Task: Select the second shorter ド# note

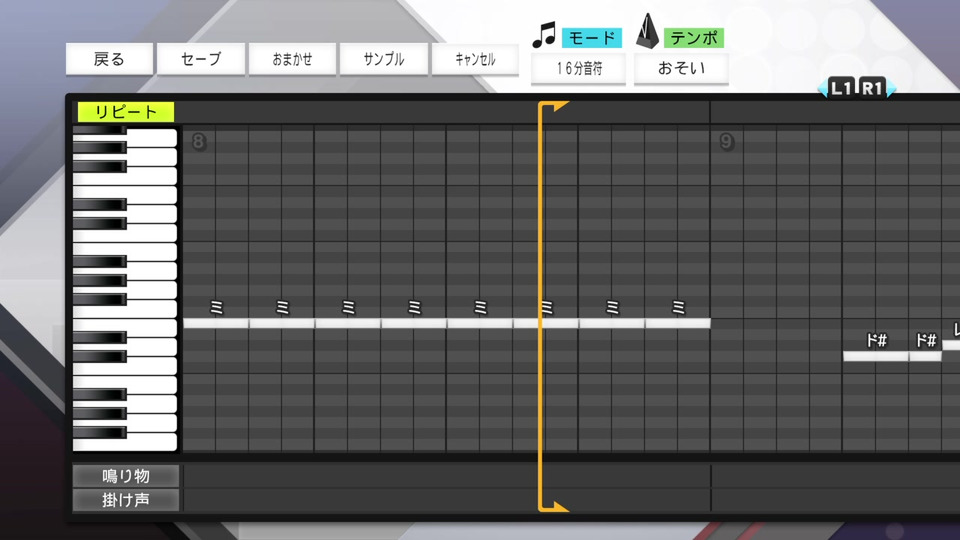Action: (925, 356)
